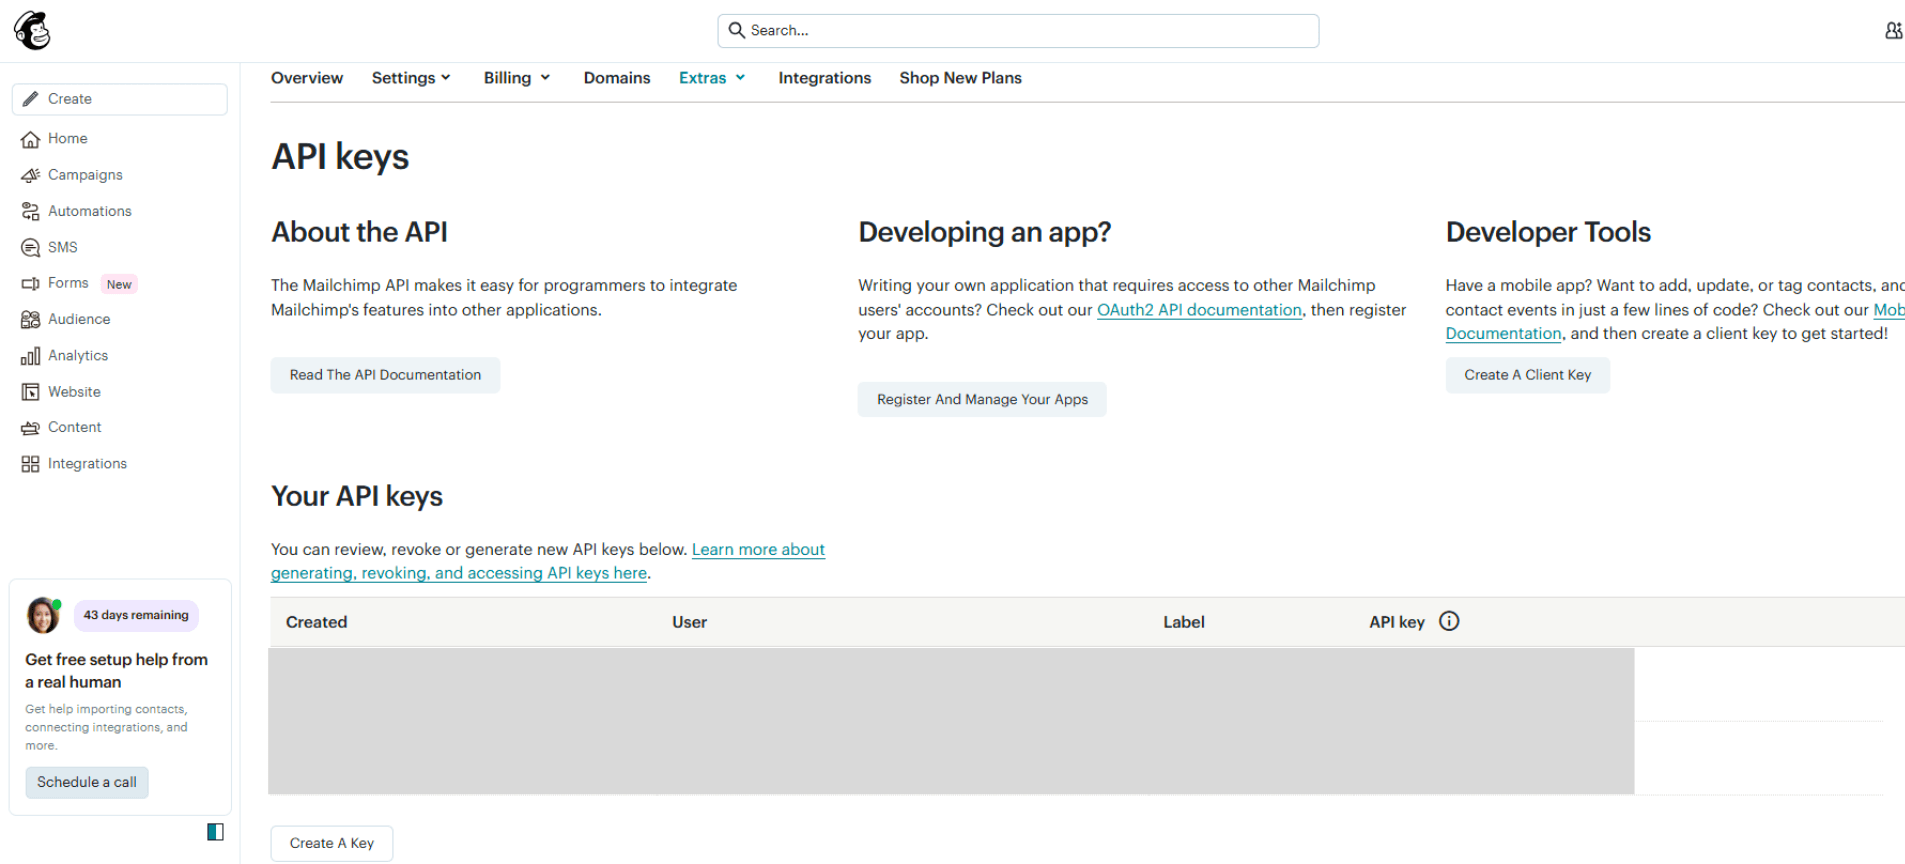
Task: Click Create A Client Key button
Action: 1527,375
